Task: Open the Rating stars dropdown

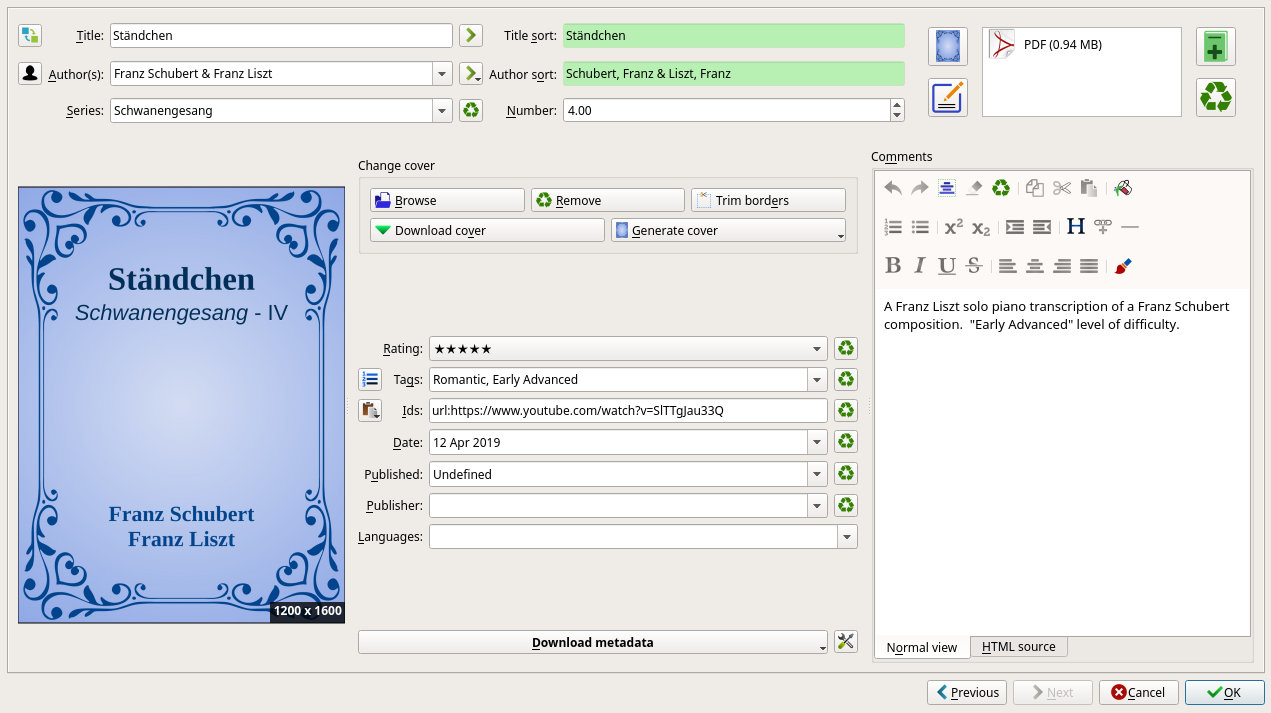Action: click(818, 348)
